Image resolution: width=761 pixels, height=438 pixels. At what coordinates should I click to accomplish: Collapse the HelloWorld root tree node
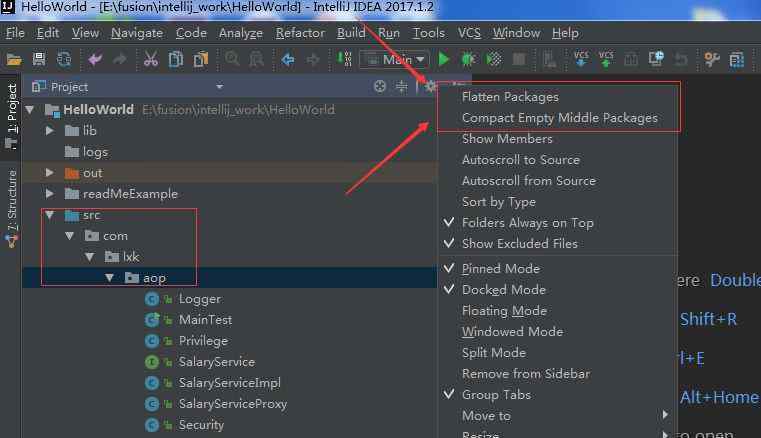pyautogui.click(x=30, y=110)
